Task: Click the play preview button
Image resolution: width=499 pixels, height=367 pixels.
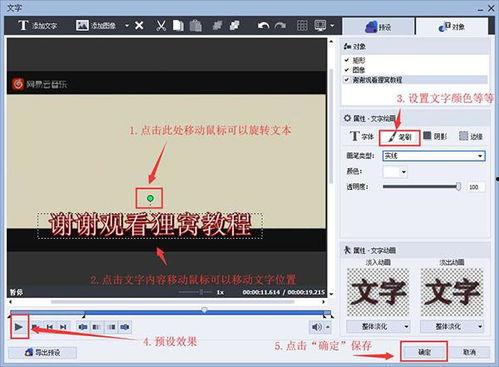Action: (19, 327)
